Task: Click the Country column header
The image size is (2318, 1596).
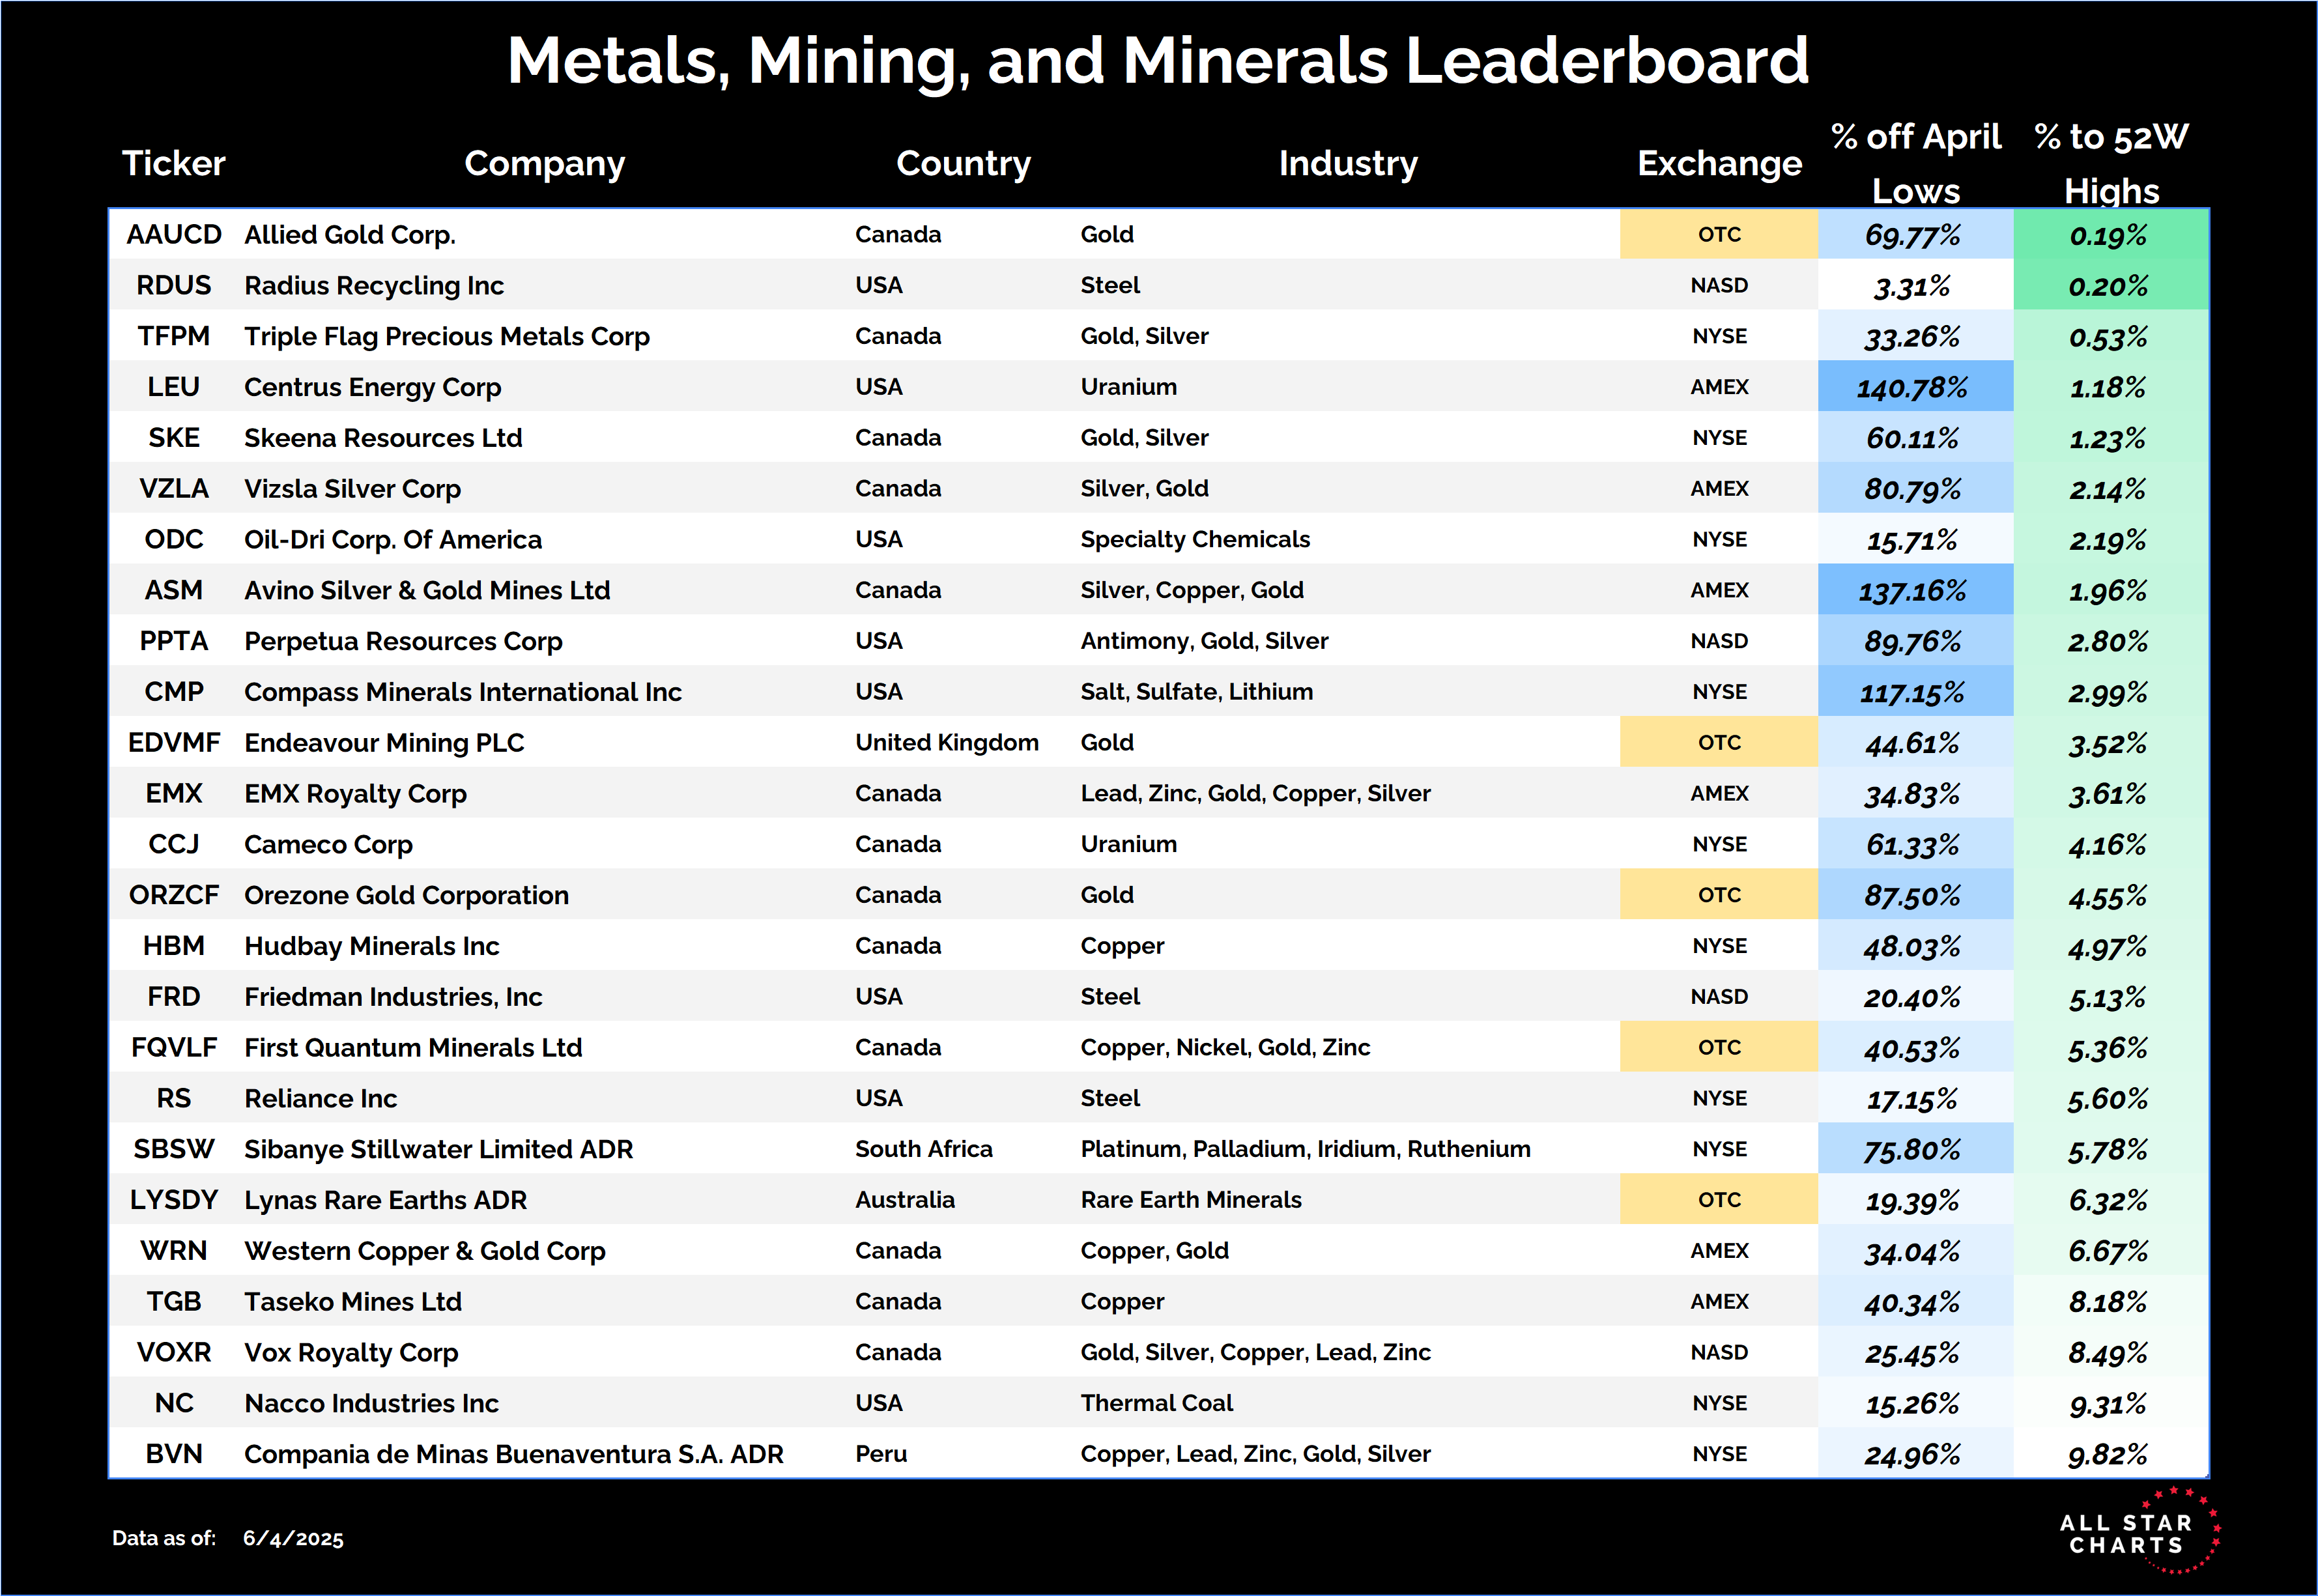Action: 963,163
